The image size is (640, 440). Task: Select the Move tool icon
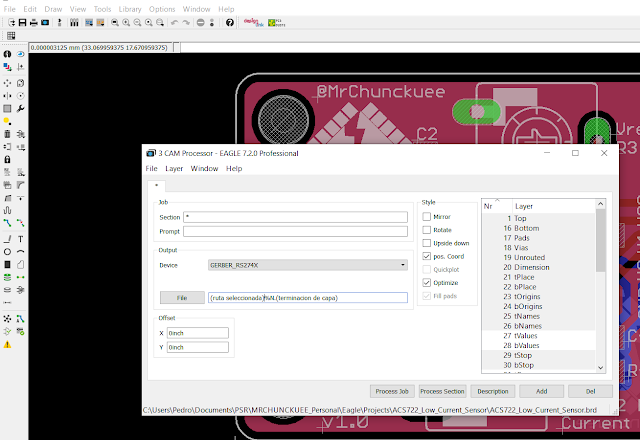(7, 83)
